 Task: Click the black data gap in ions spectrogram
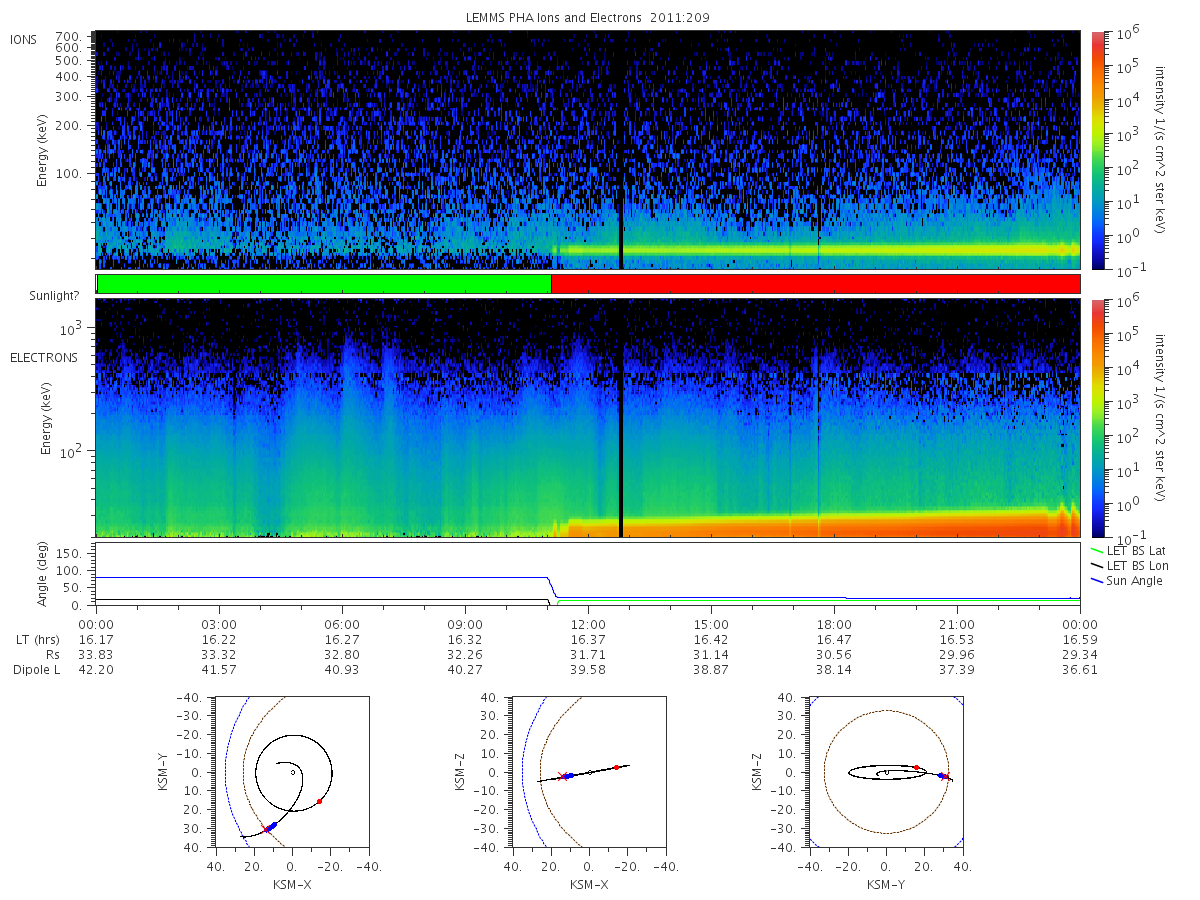tap(621, 150)
